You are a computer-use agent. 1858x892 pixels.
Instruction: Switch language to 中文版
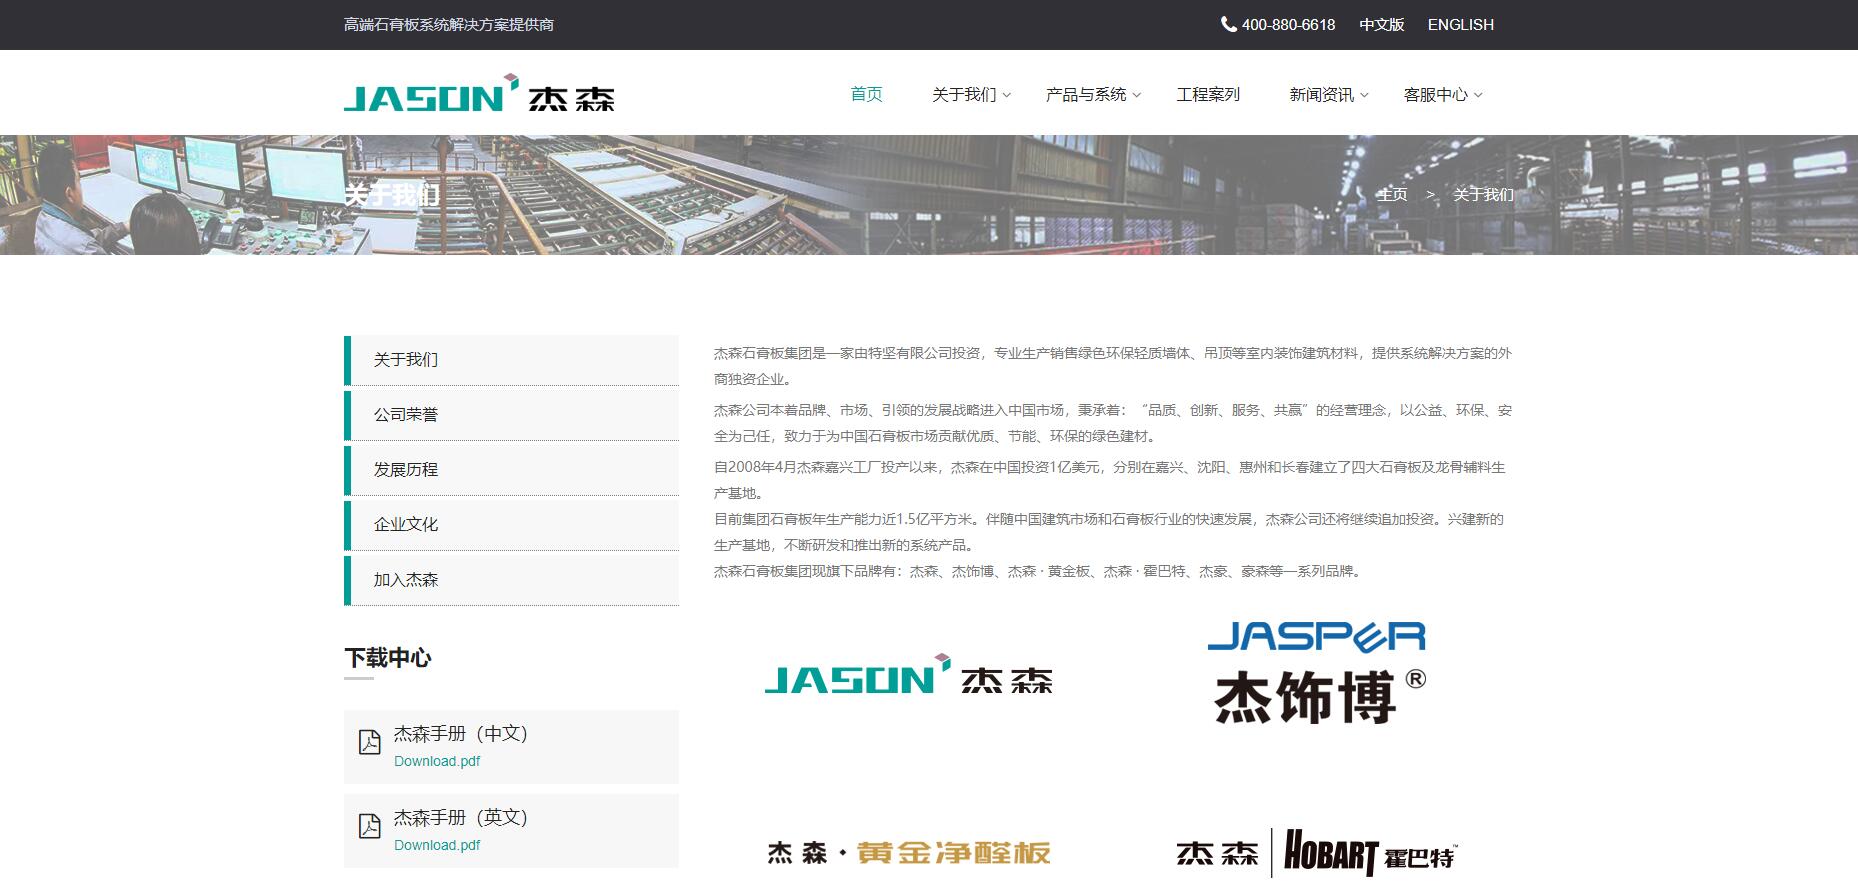click(x=1381, y=24)
